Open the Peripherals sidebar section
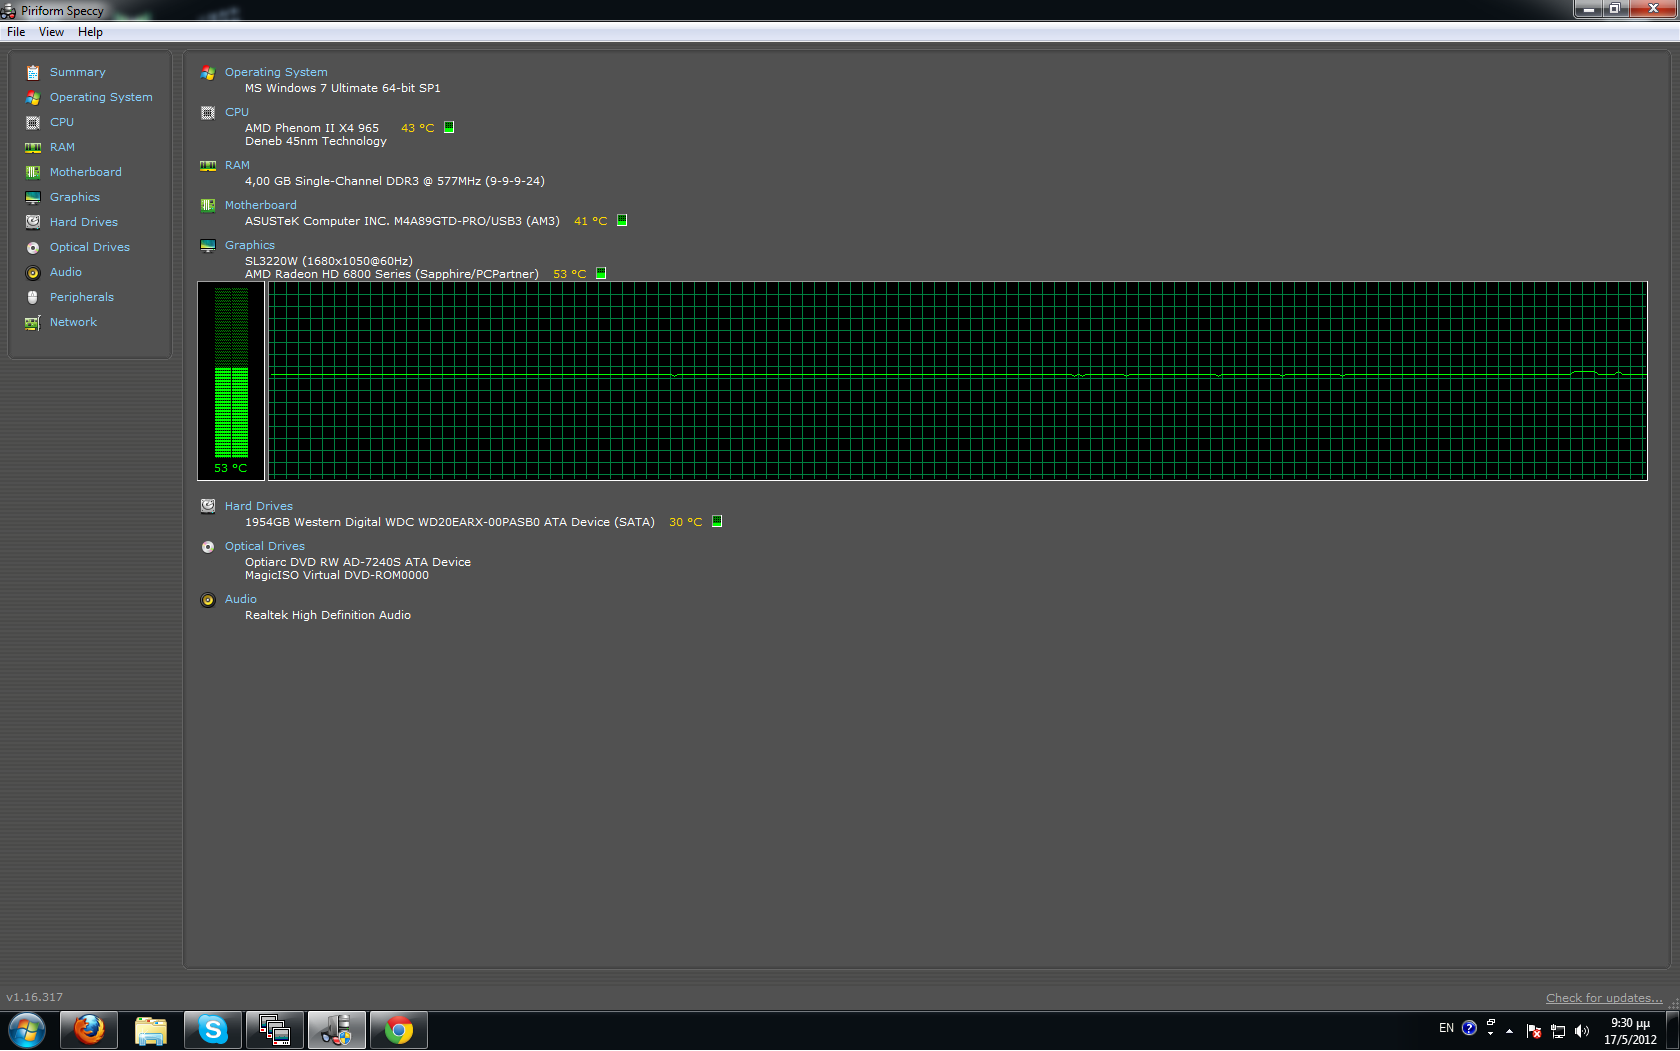The width and height of the screenshot is (1680, 1051). click(82, 297)
